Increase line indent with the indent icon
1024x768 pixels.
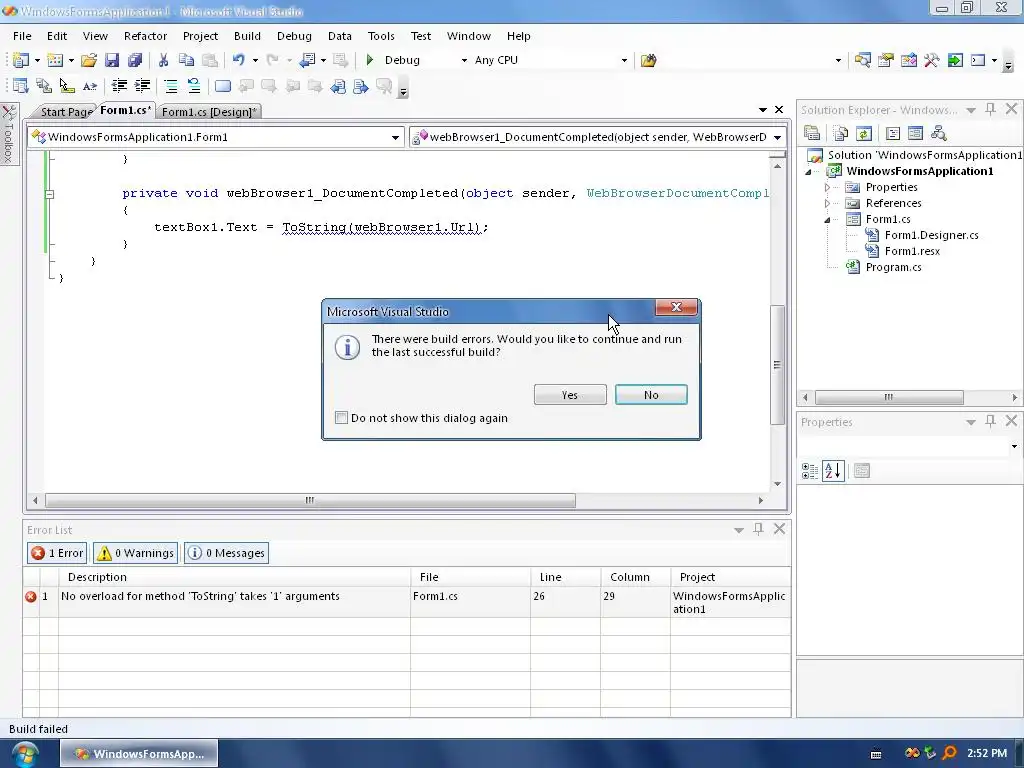pyautogui.click(x=142, y=86)
